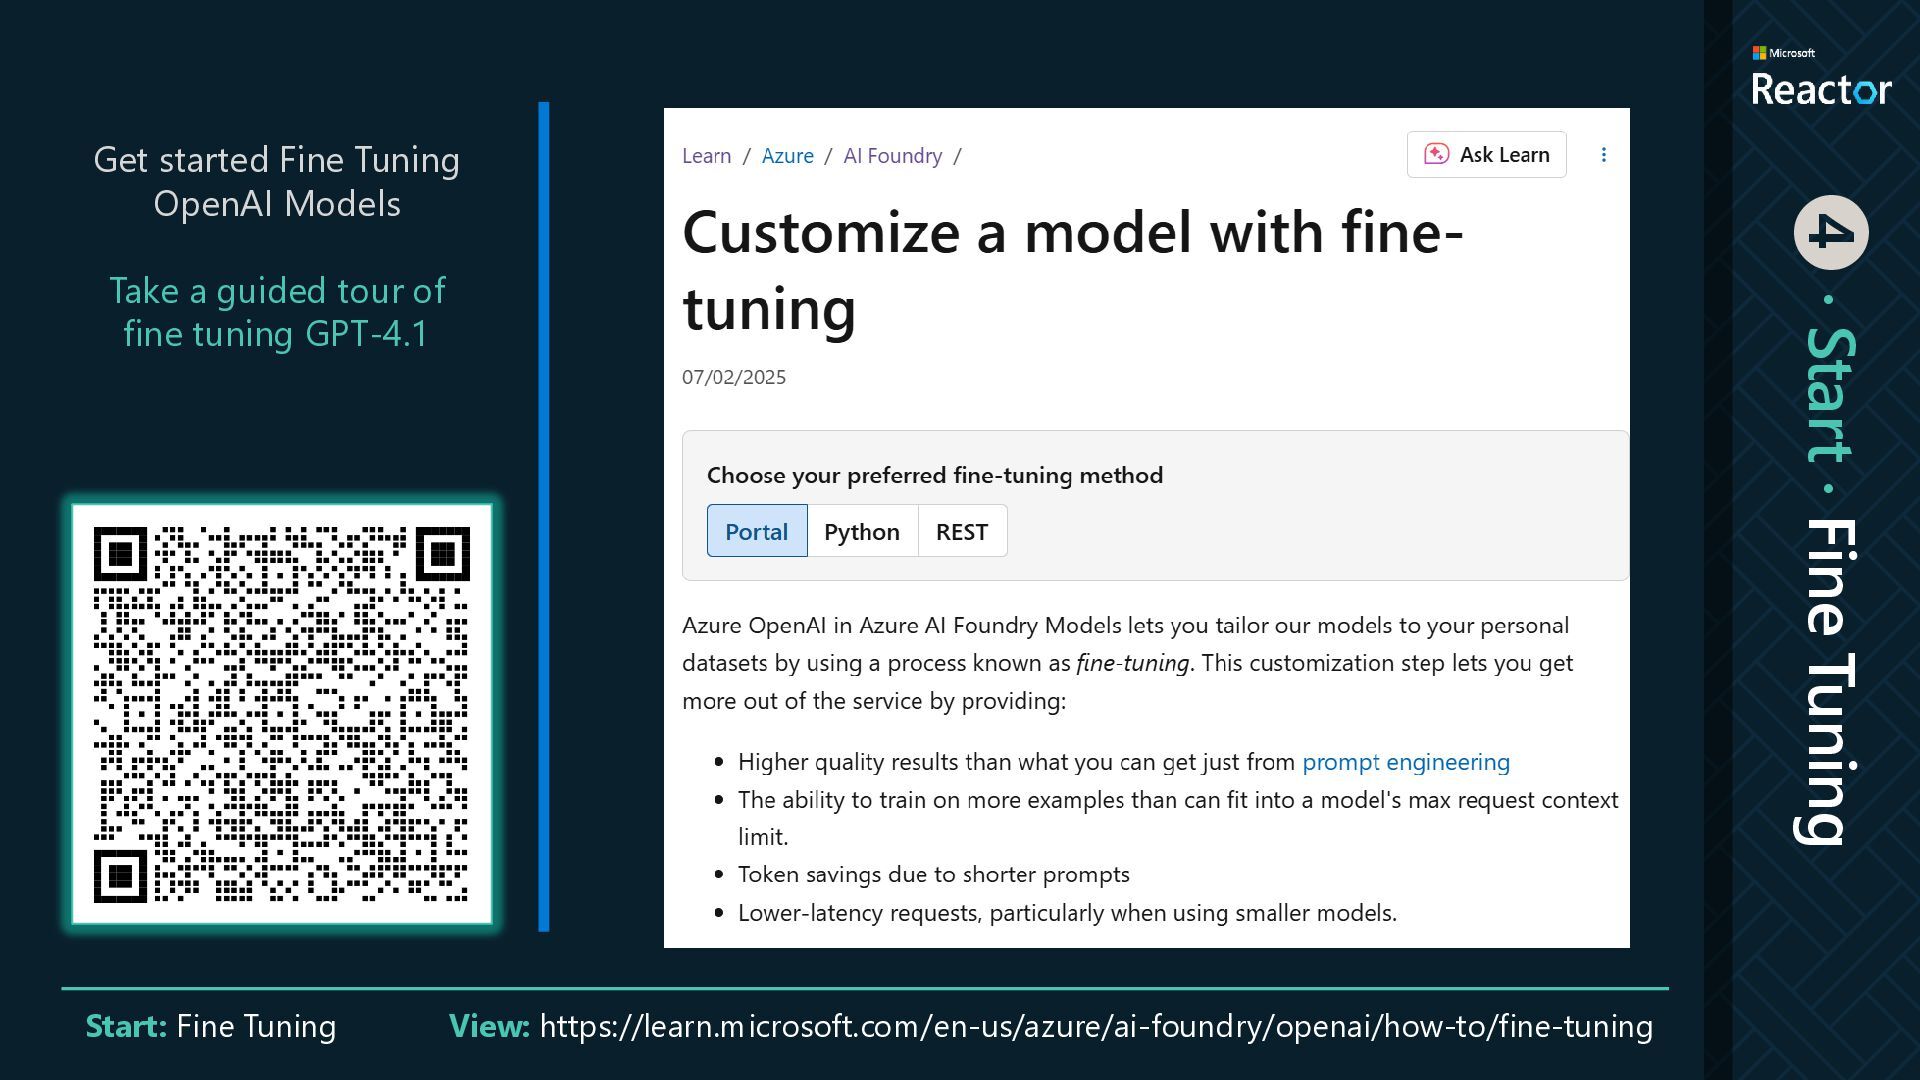Click the fine-tuning QR code
This screenshot has height=1080, width=1920.
tap(282, 714)
